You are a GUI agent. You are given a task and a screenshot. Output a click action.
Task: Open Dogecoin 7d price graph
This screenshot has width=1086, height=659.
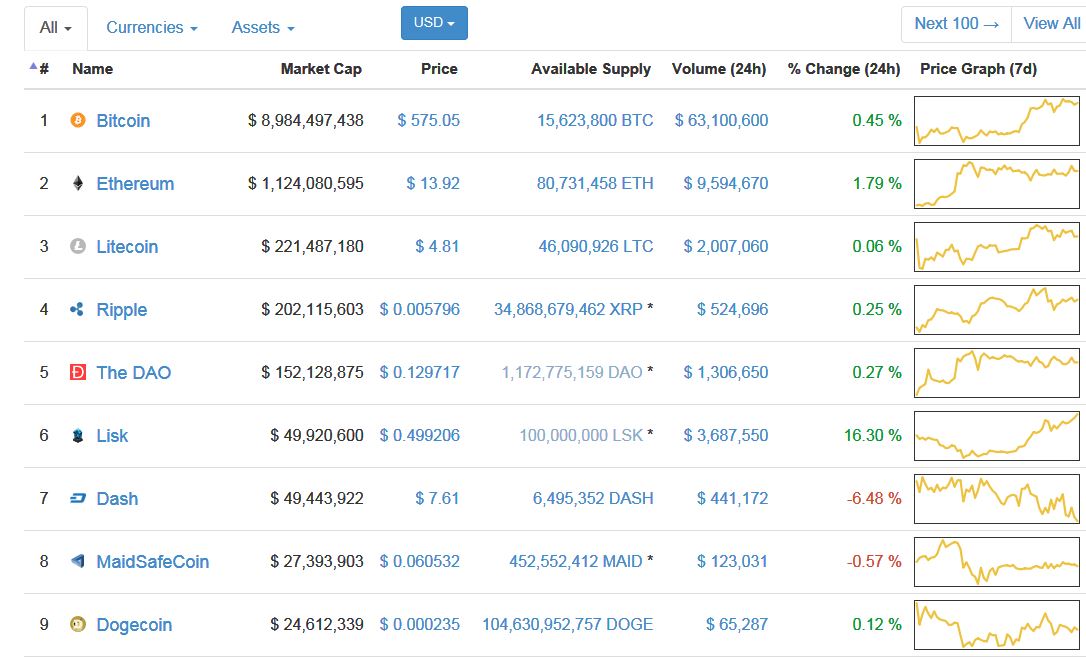point(997,625)
